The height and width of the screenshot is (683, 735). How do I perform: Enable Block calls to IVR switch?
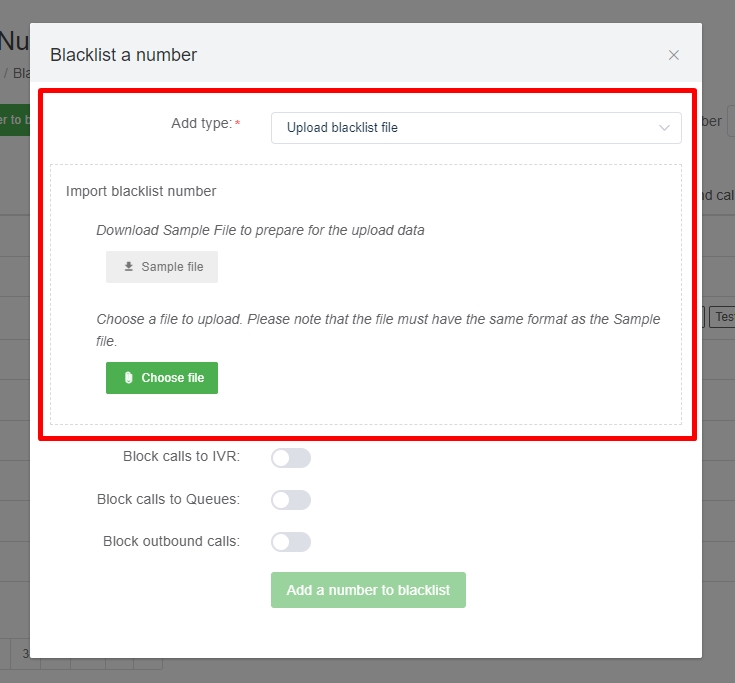pos(291,458)
